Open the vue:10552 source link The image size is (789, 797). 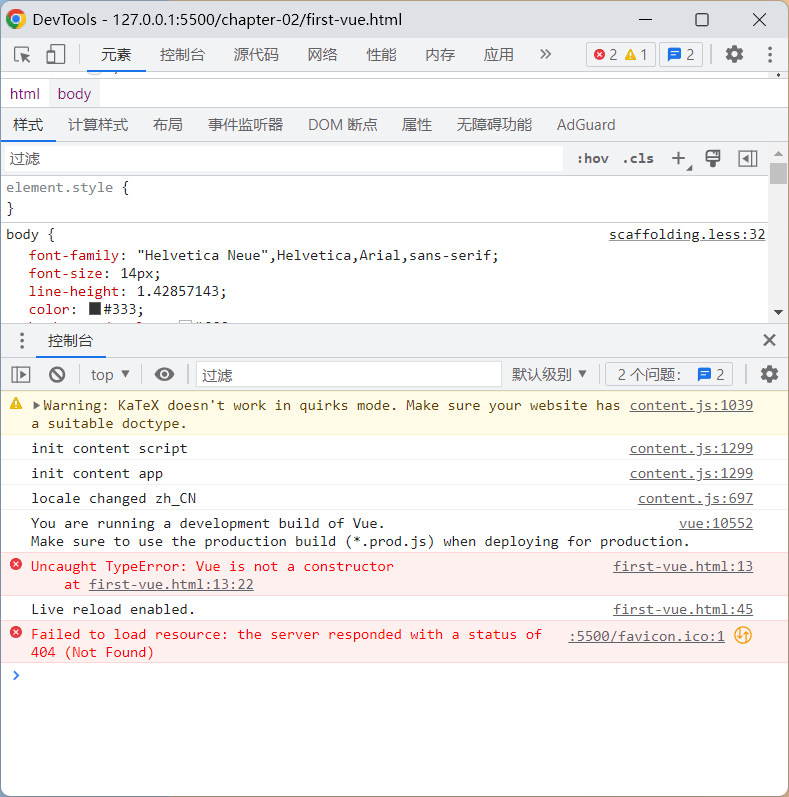[x=716, y=523]
